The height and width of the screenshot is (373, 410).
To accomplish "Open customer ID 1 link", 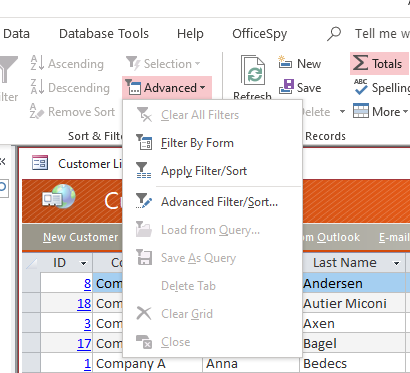I will tap(87, 363).
